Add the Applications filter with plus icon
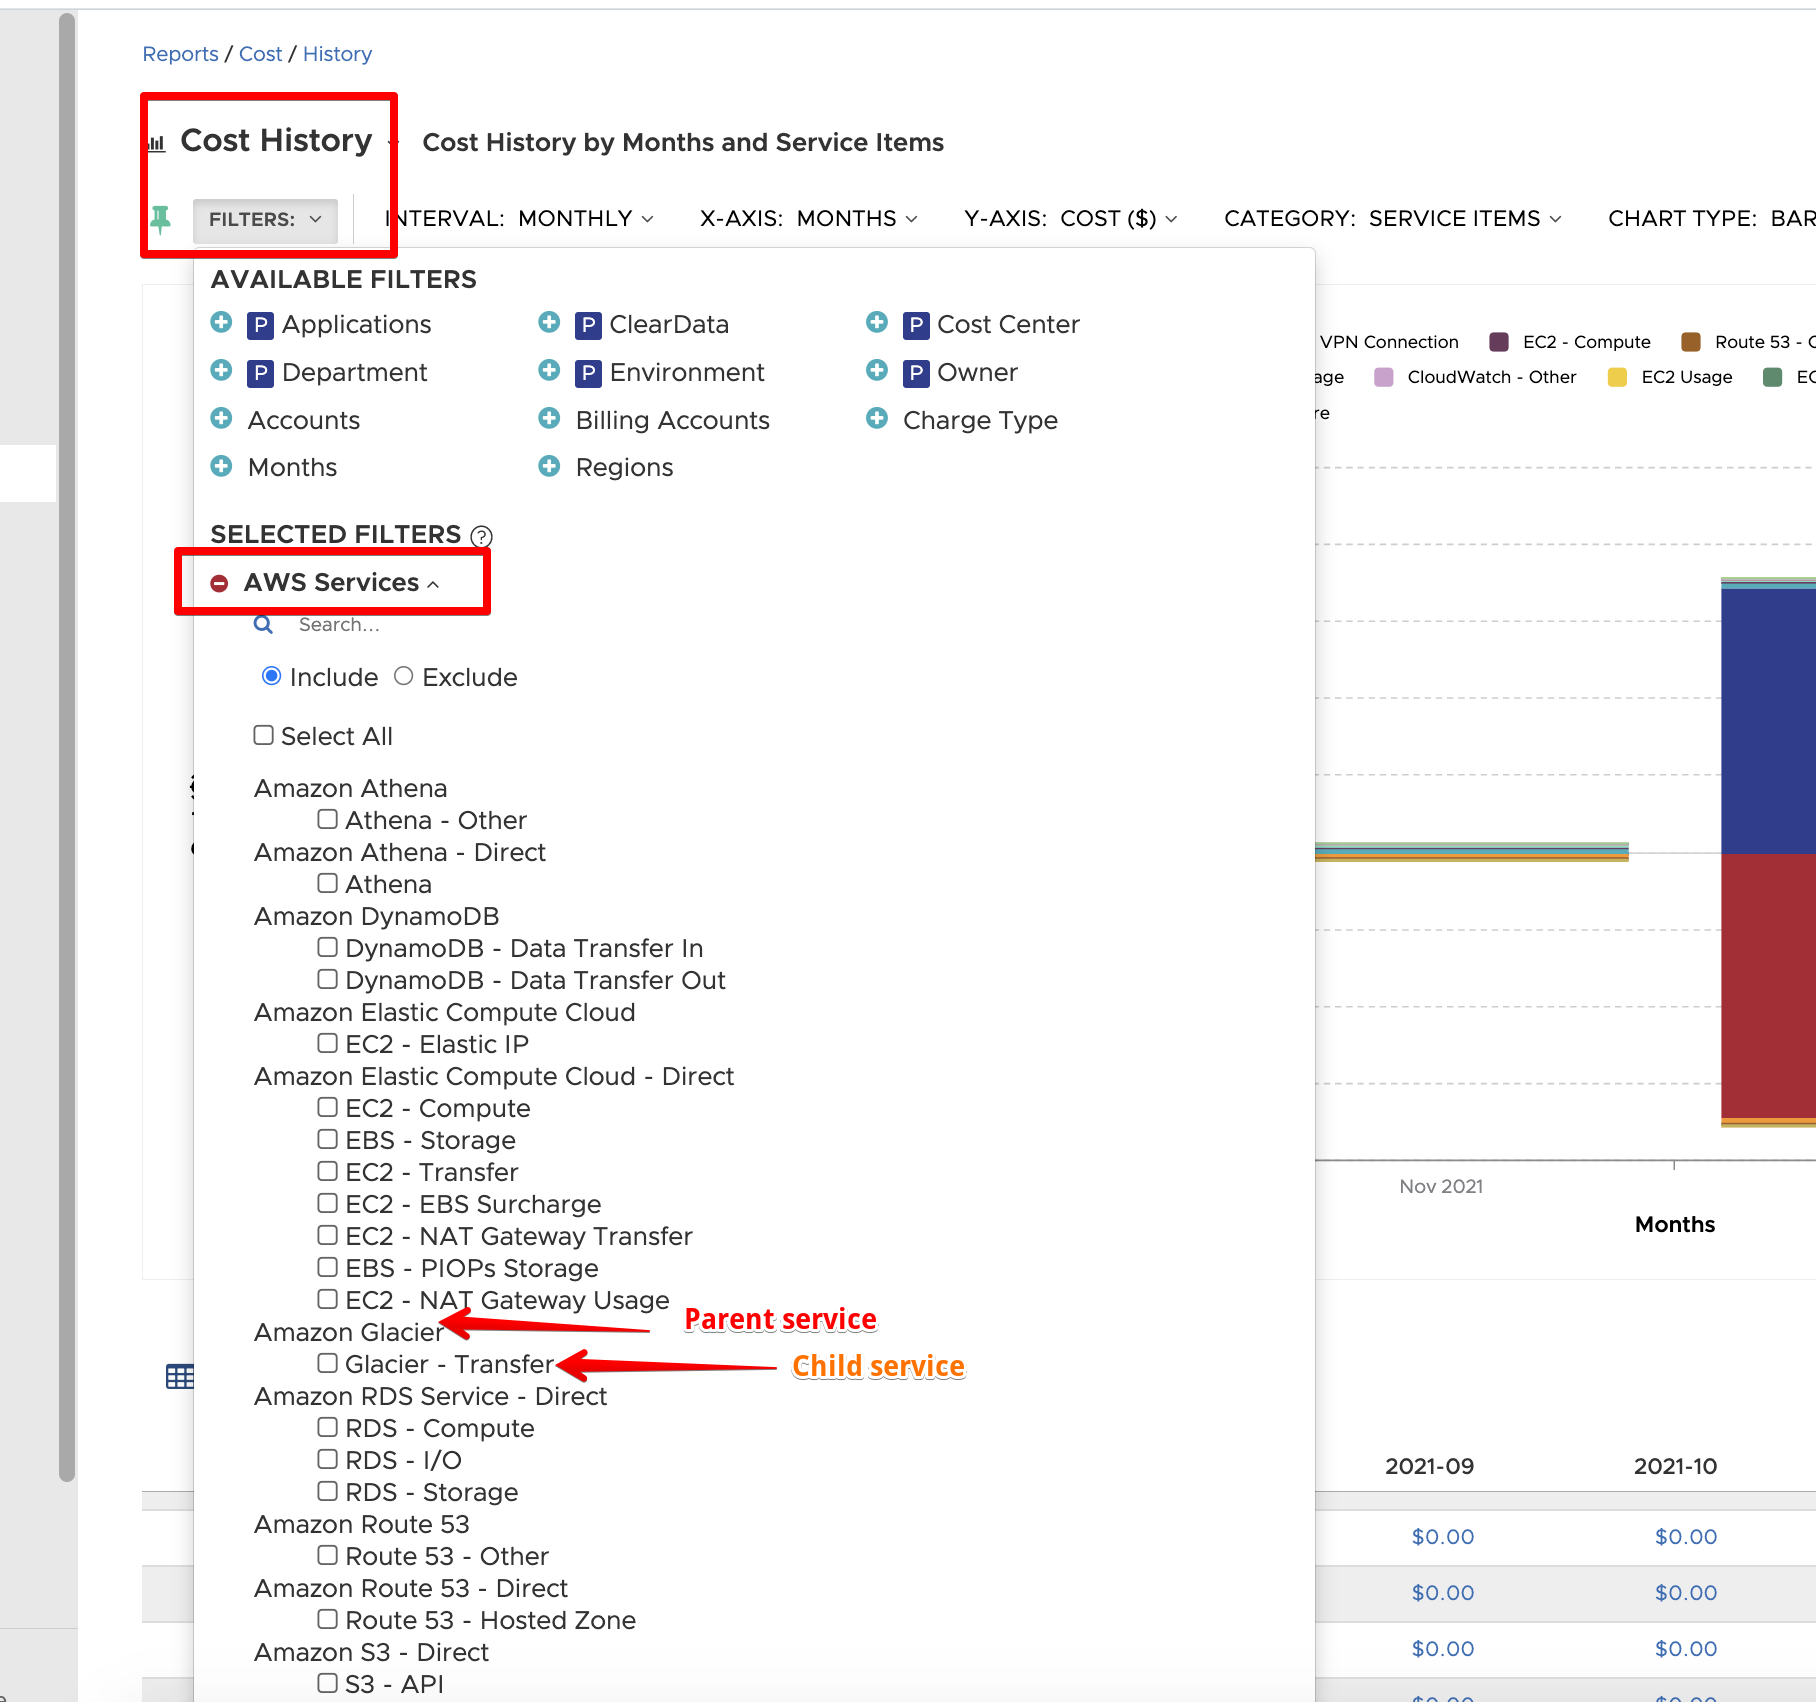Screen dimensions: 1816x1702 pyautogui.click(x=222, y=323)
